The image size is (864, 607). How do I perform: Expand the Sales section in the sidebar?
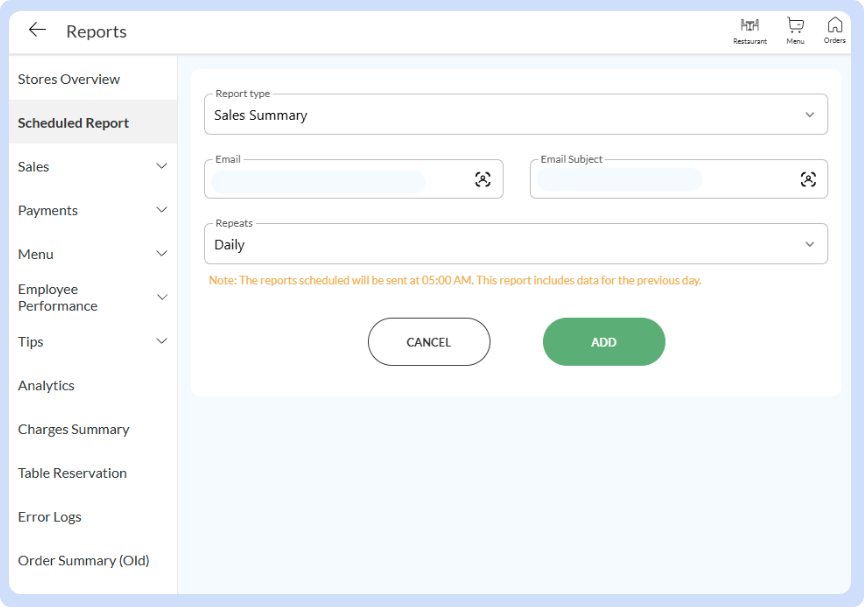[x=162, y=167]
